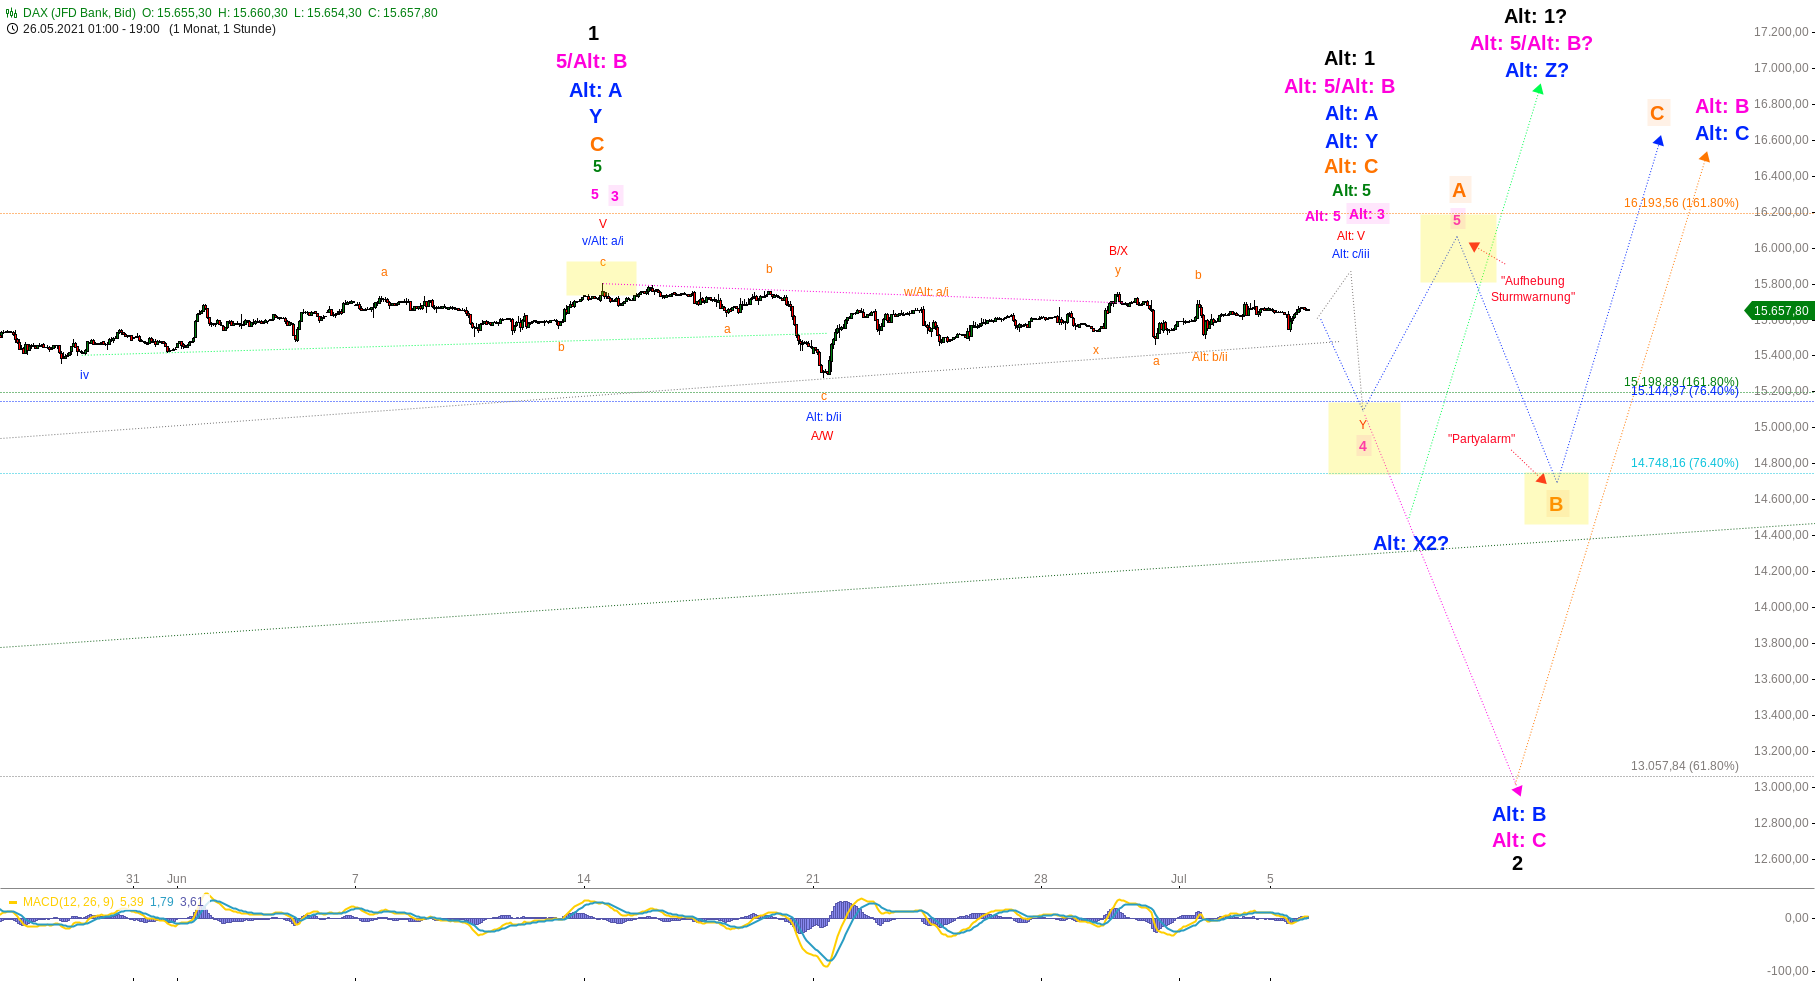Click the "21" date axis label

813,879
